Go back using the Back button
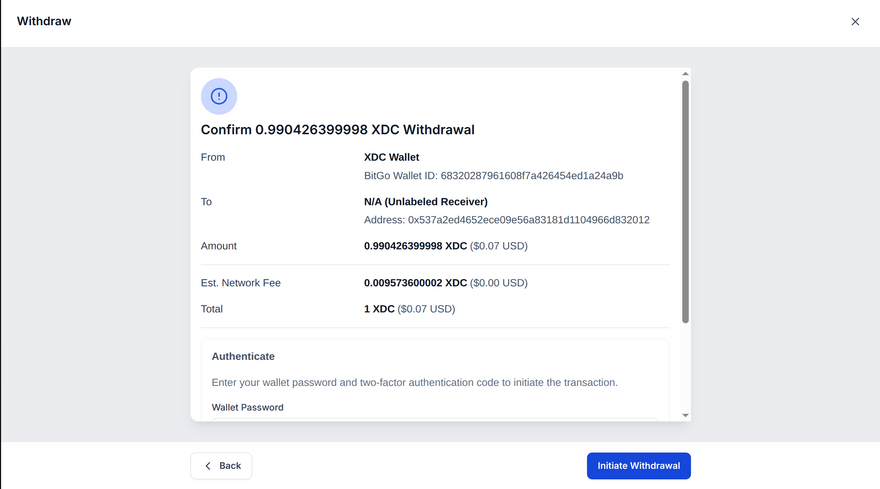The image size is (880, 489). coord(221,466)
